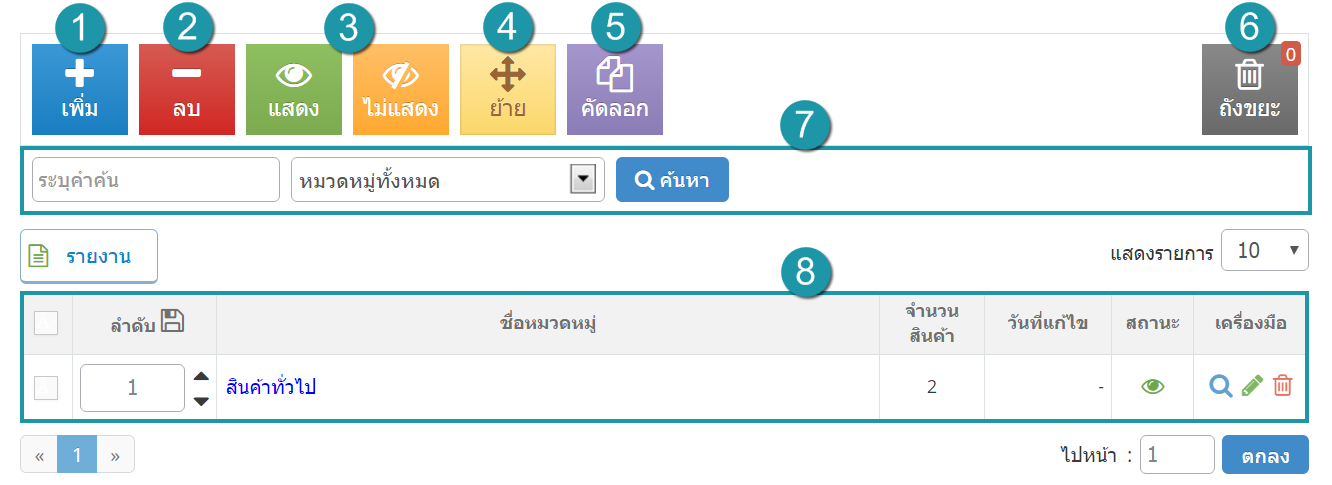Viewport: 1332px width, 485px height.
Task: Click the red ลบ (delete) minus button
Action: point(187,89)
